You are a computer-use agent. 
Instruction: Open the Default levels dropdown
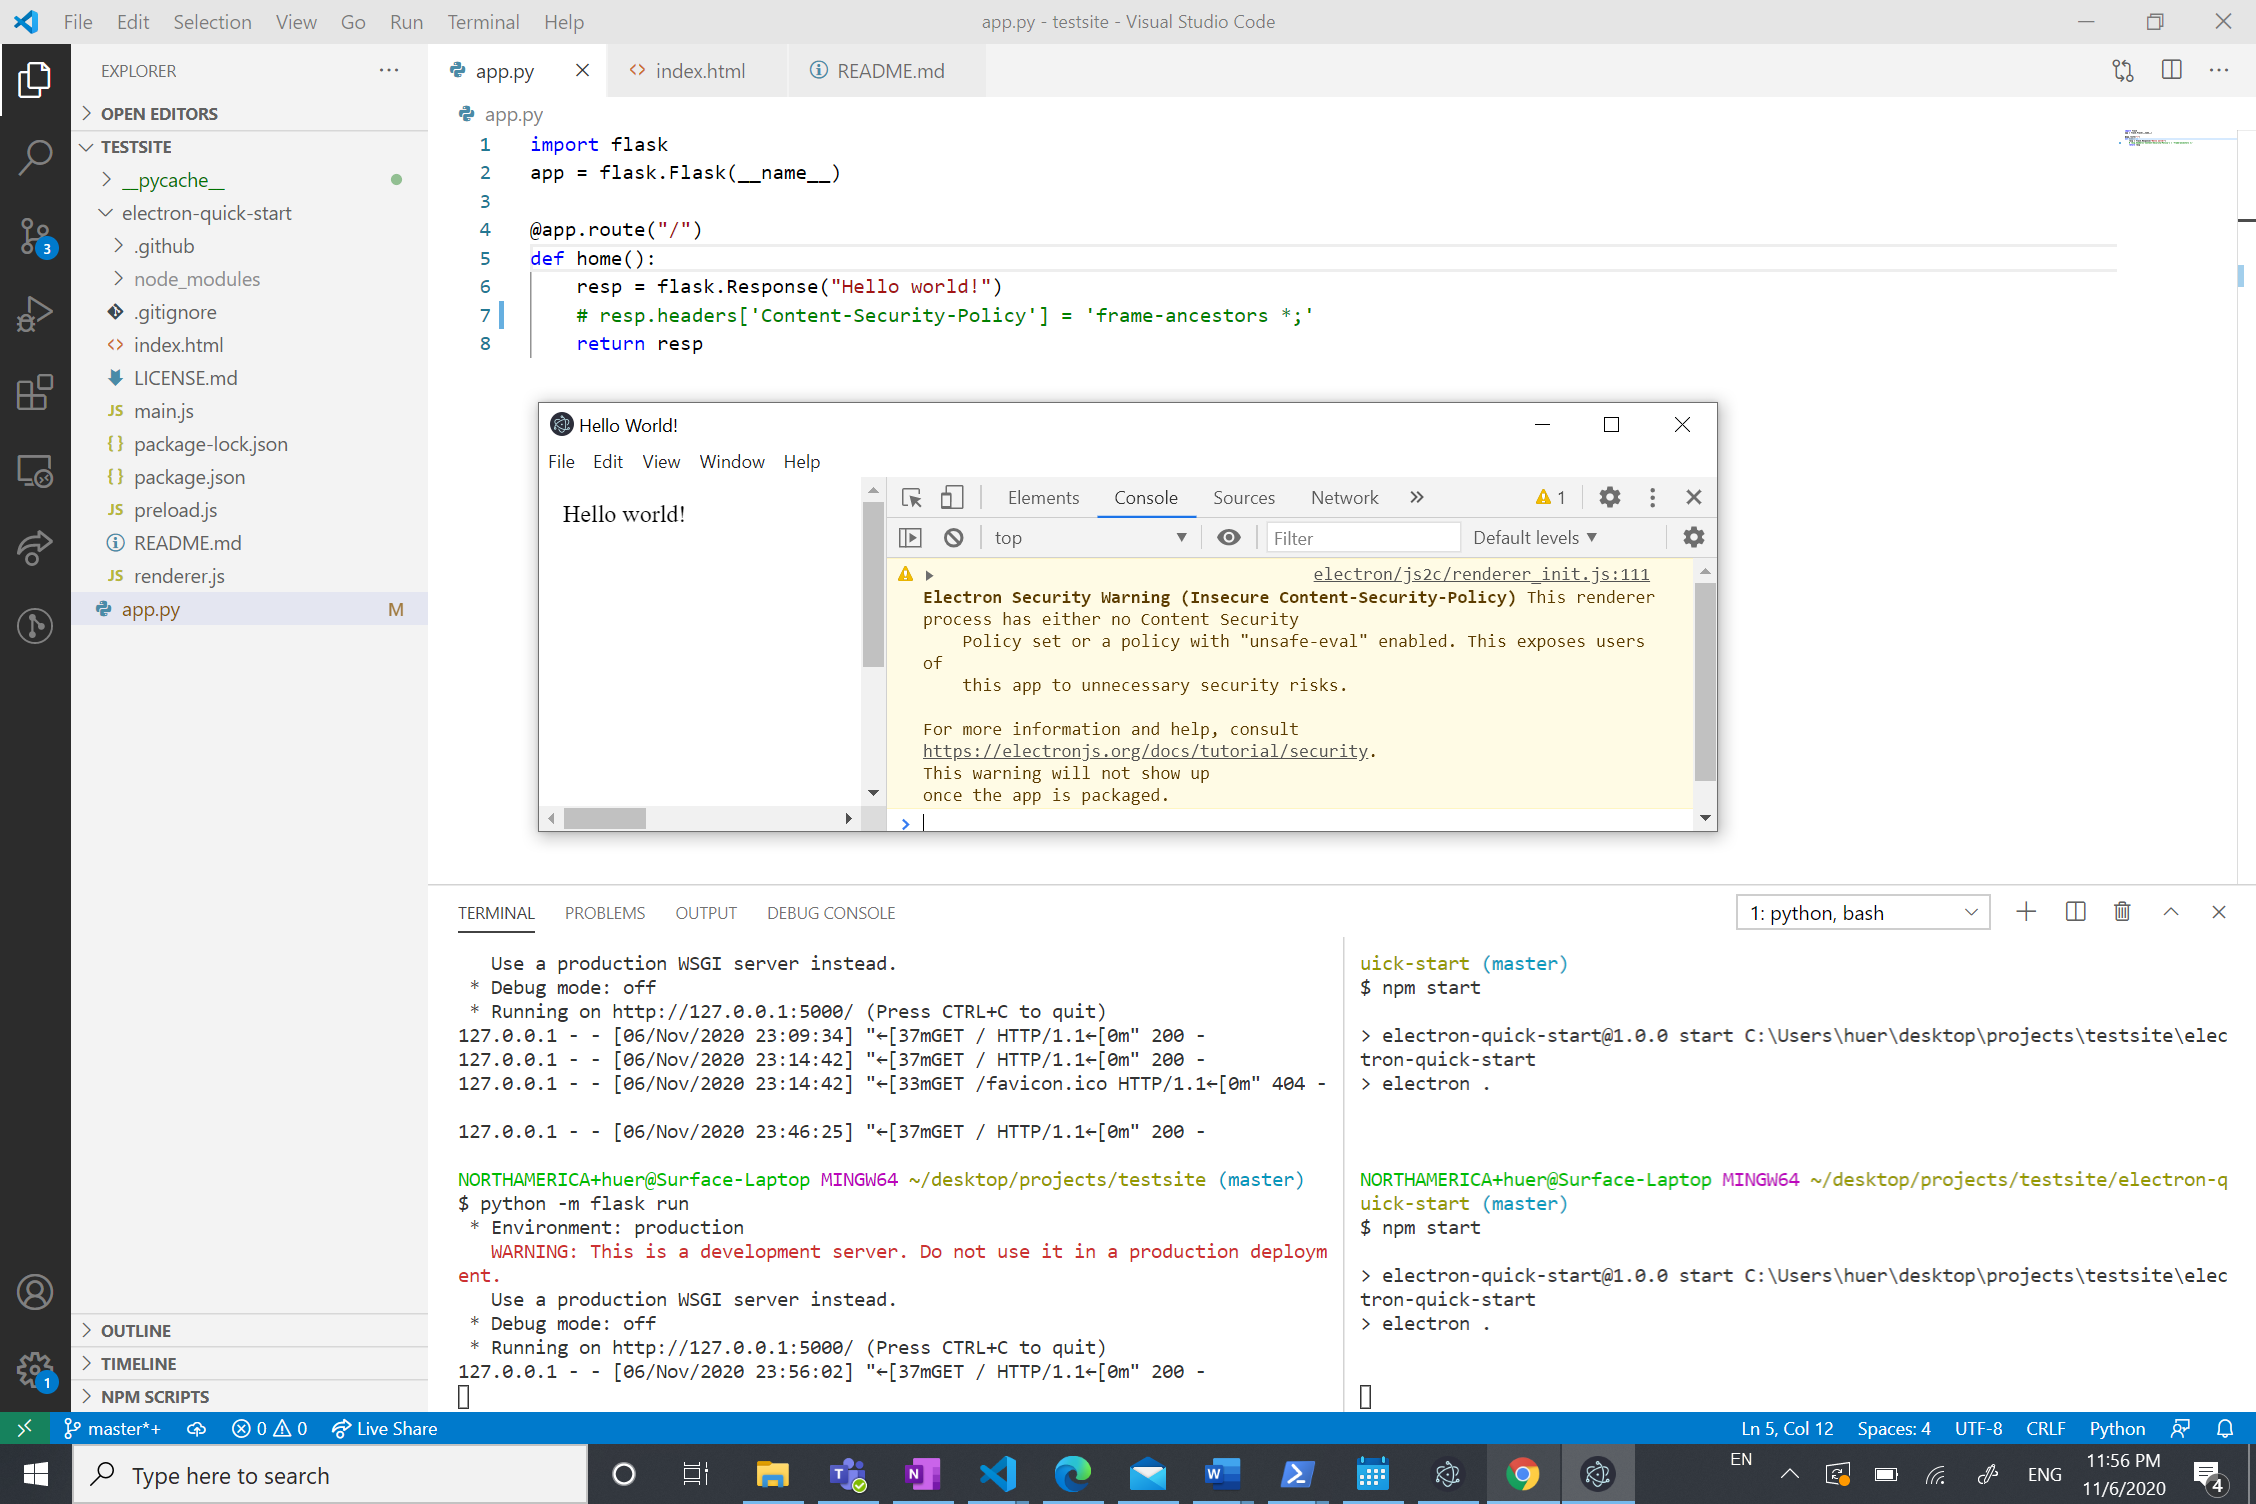coord(1534,538)
